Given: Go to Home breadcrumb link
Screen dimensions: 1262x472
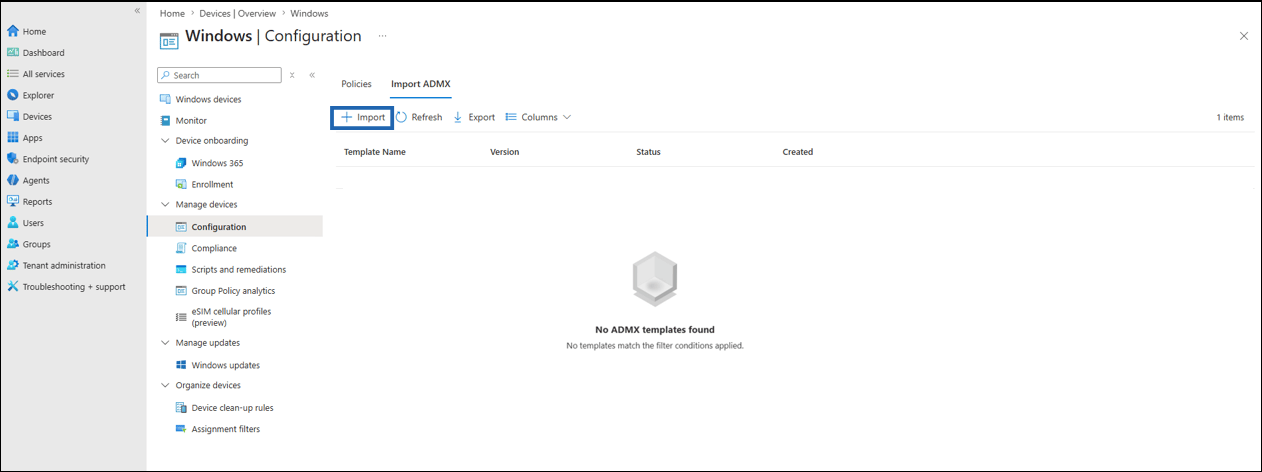Looking at the screenshot, I should [x=172, y=14].
